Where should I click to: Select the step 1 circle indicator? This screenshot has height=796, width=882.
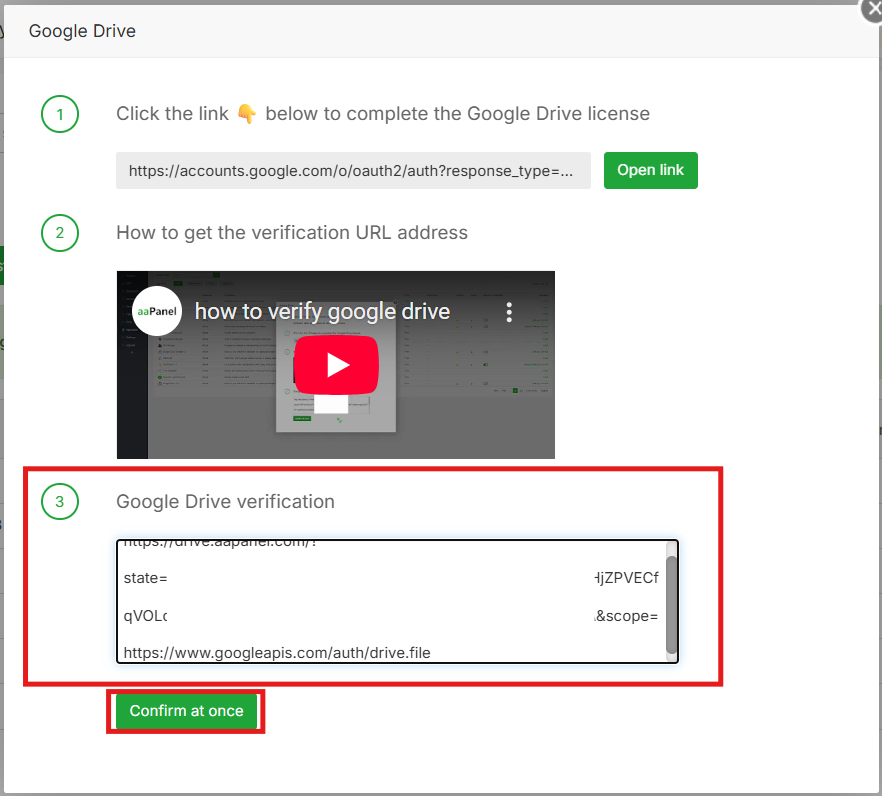click(x=59, y=114)
